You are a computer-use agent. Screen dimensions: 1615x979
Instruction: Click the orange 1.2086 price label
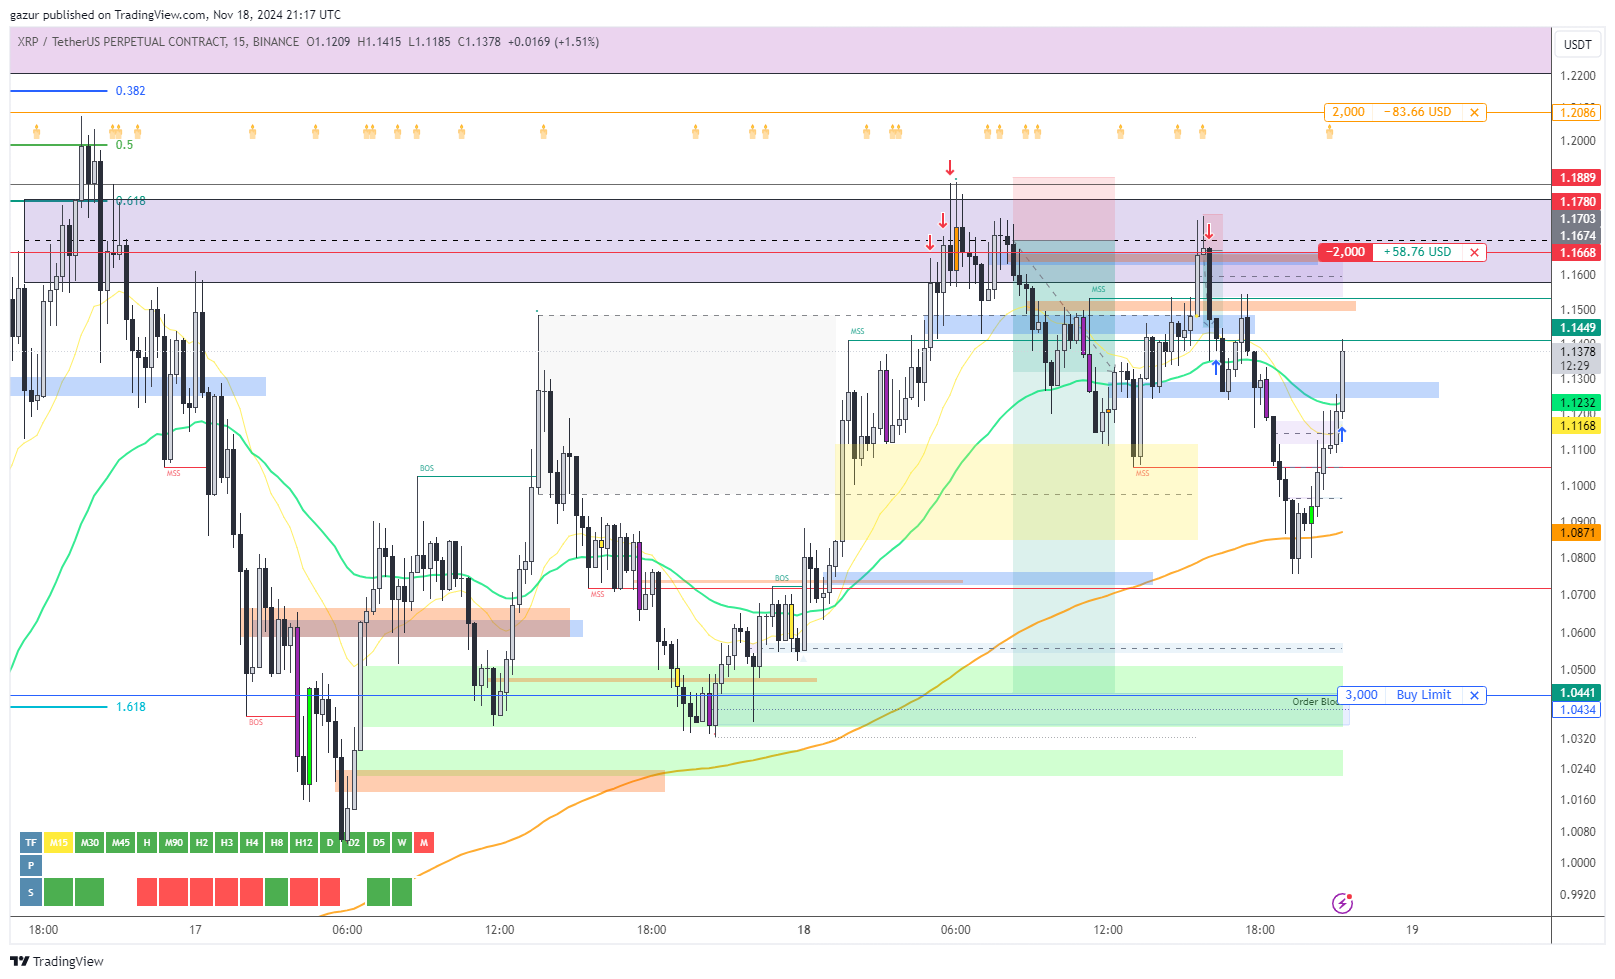pos(1578,112)
